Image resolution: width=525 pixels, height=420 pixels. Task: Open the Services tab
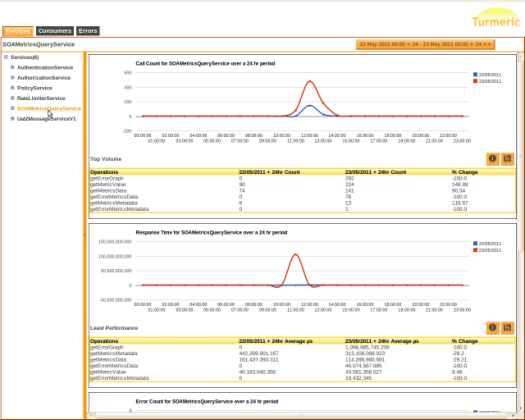tap(18, 31)
